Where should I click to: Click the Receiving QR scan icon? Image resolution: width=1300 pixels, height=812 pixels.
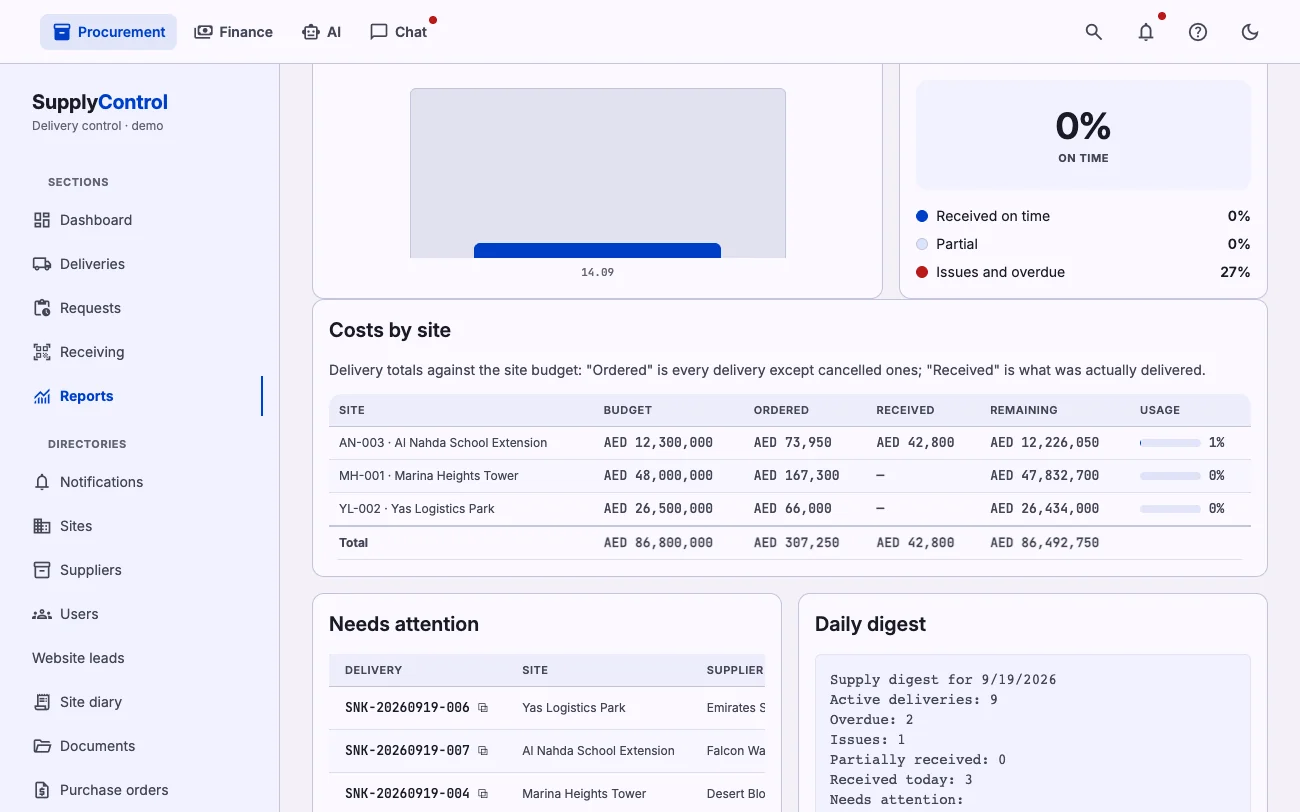coord(42,352)
